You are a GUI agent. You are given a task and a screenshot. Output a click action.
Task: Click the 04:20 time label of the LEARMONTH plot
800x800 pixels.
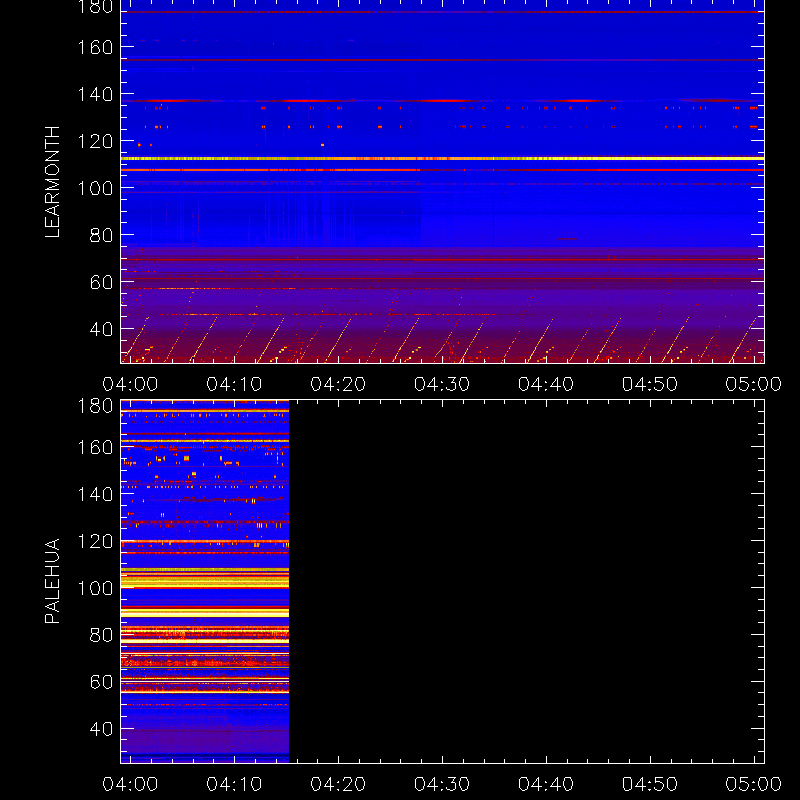pyautogui.click(x=338, y=384)
